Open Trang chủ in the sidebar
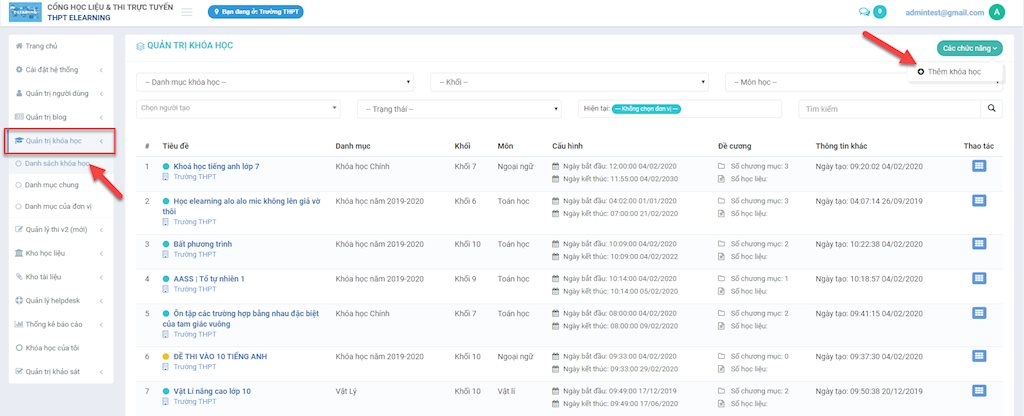Screen dimensions: 1024x416 (x=42, y=47)
